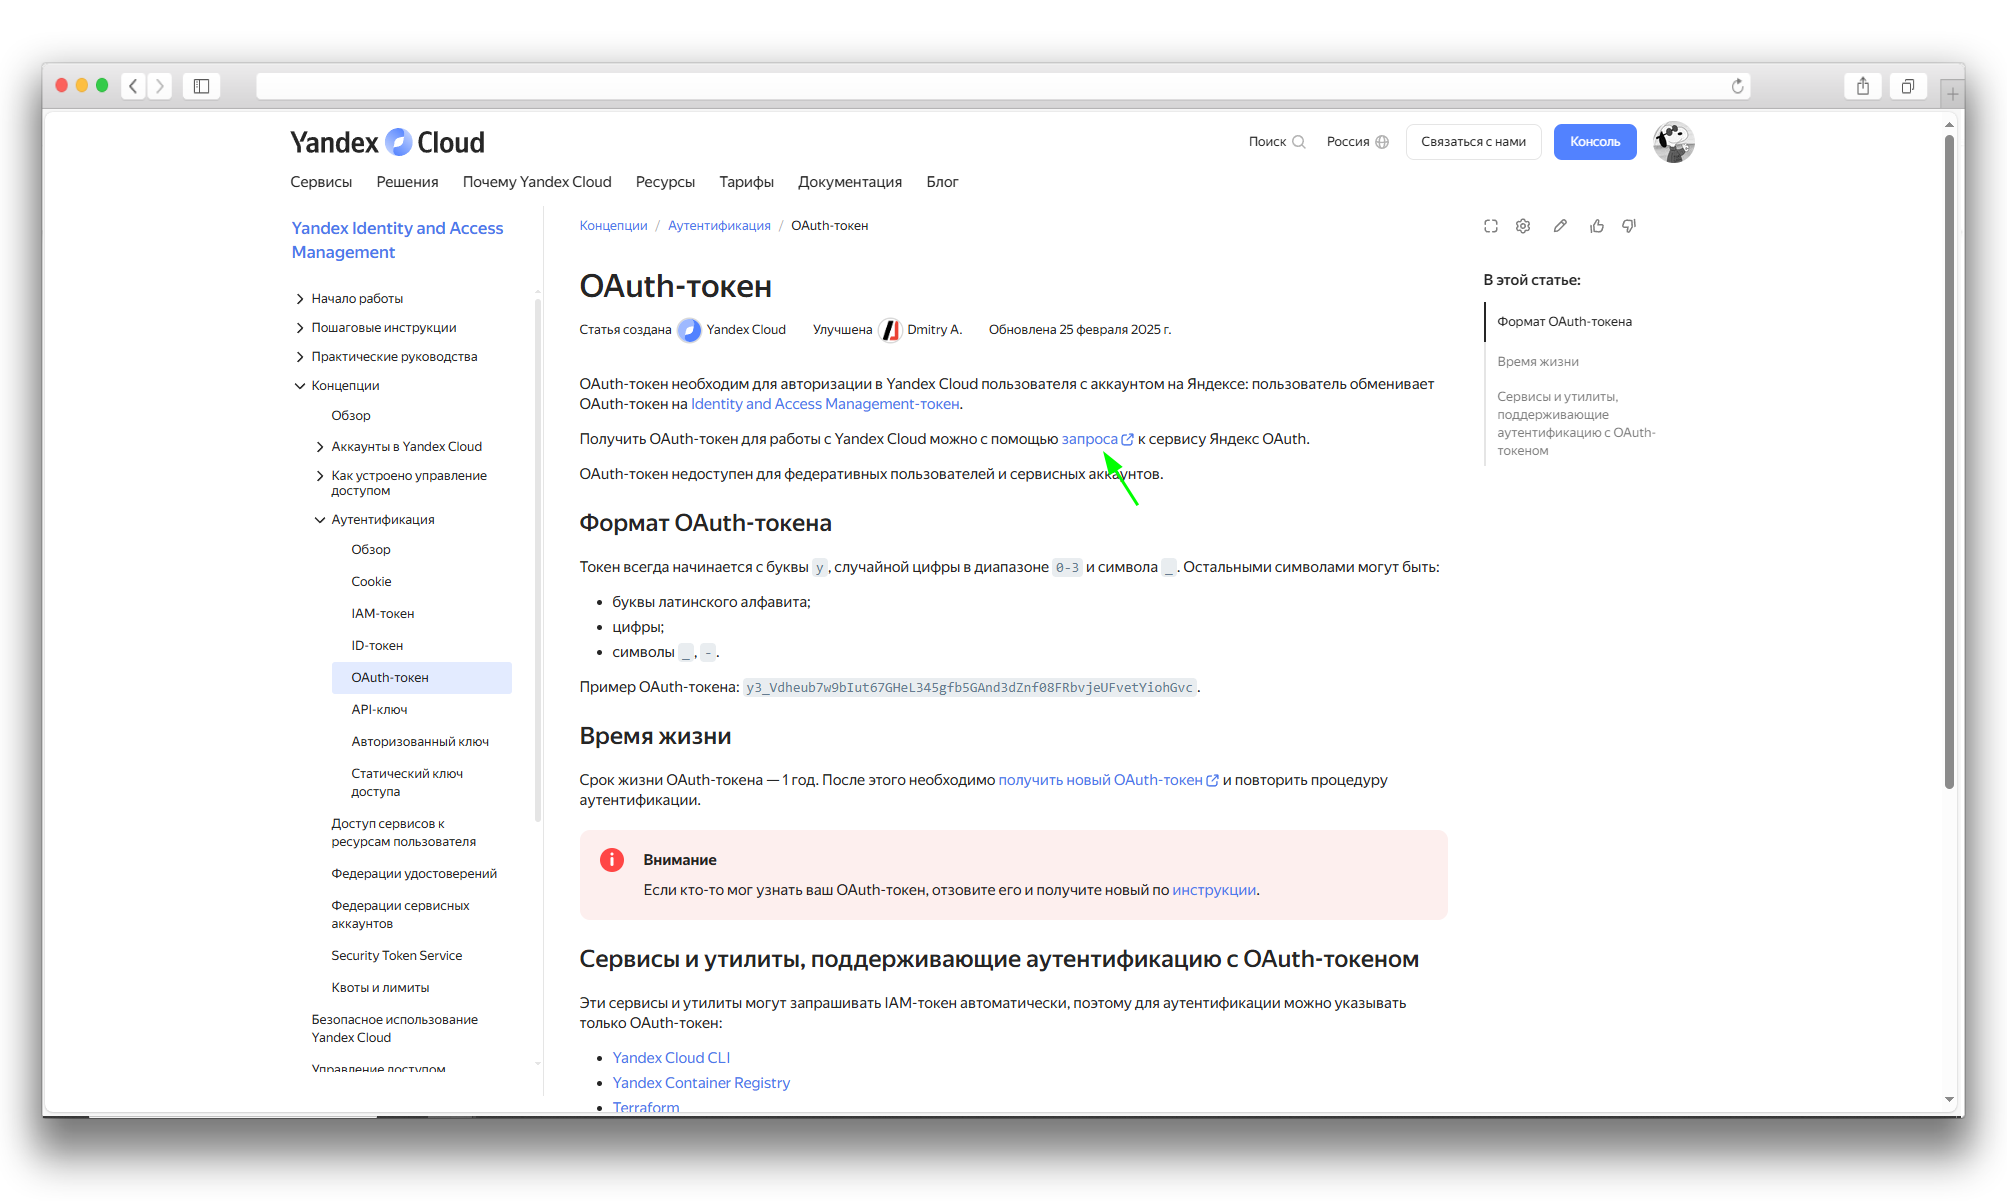The height and width of the screenshot is (1201, 2007).
Task: Open the Safari share icon
Action: (1863, 86)
